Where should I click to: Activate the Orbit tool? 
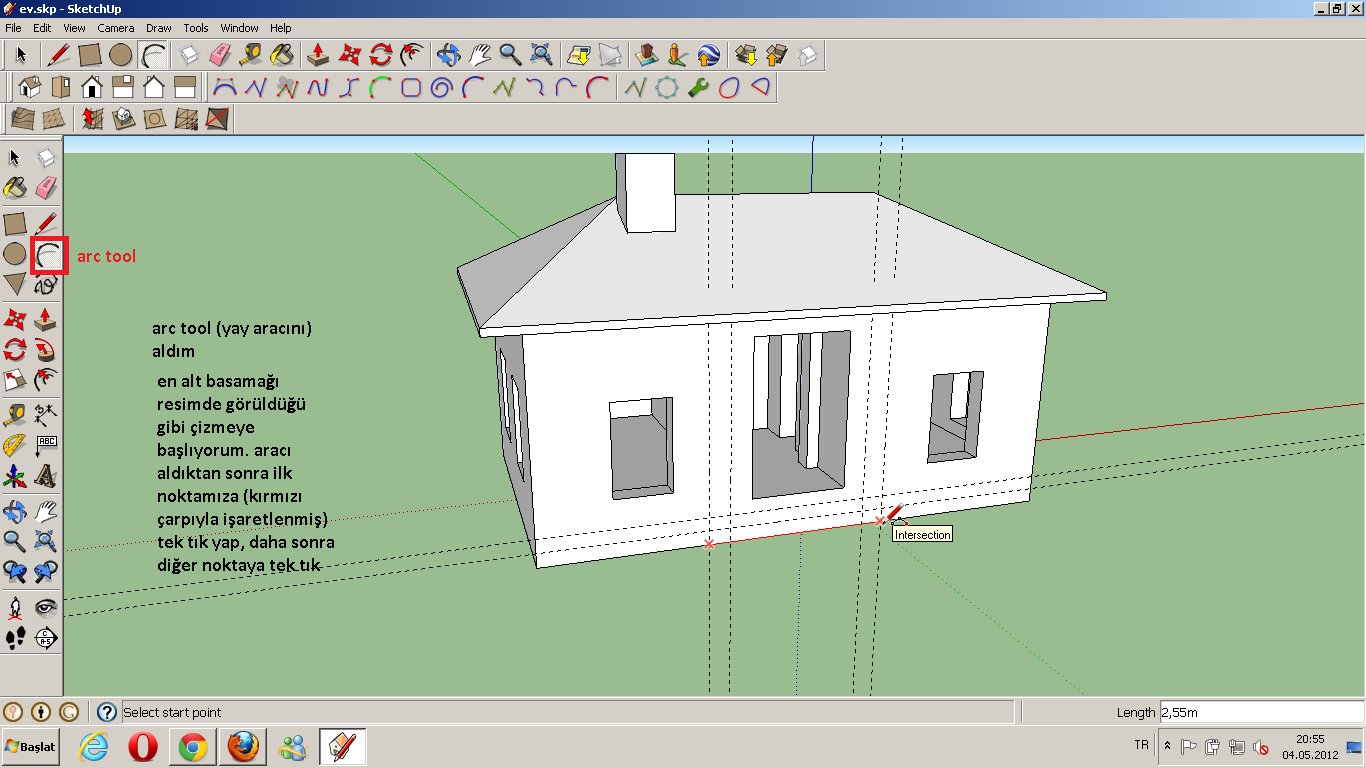(x=16, y=510)
